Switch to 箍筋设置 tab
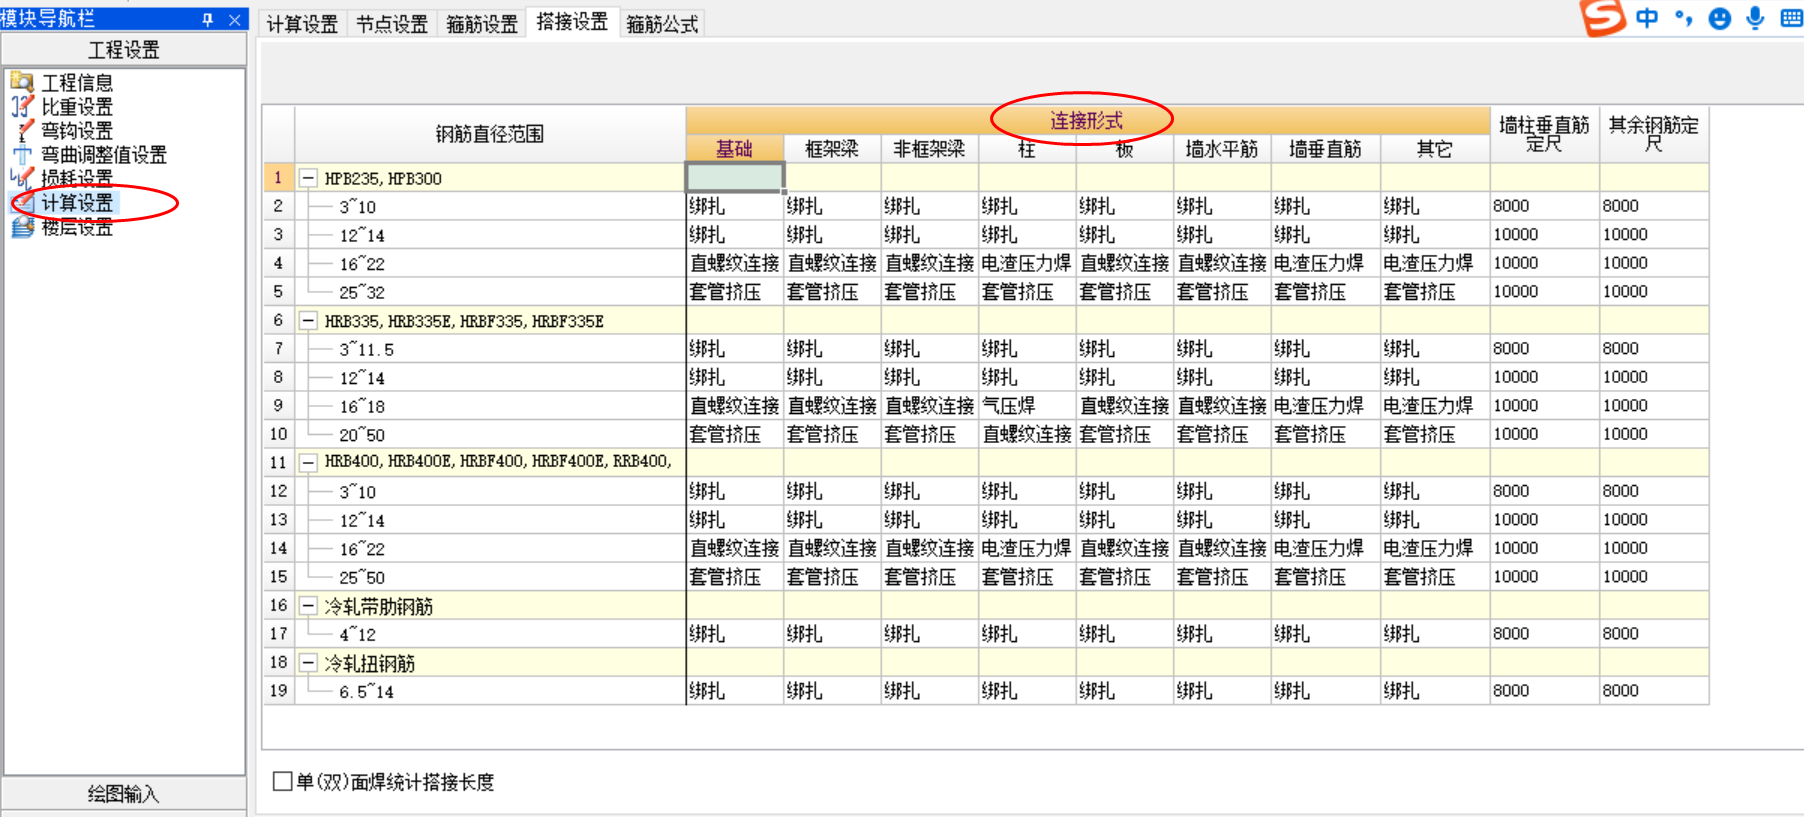The width and height of the screenshot is (1804, 817). 482,24
